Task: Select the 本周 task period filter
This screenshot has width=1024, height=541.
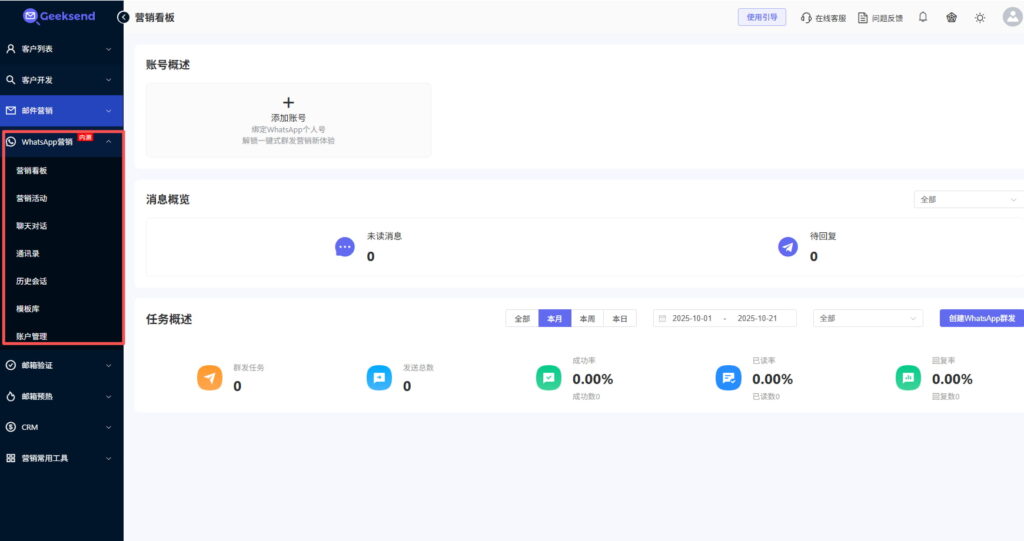Action: click(587, 318)
